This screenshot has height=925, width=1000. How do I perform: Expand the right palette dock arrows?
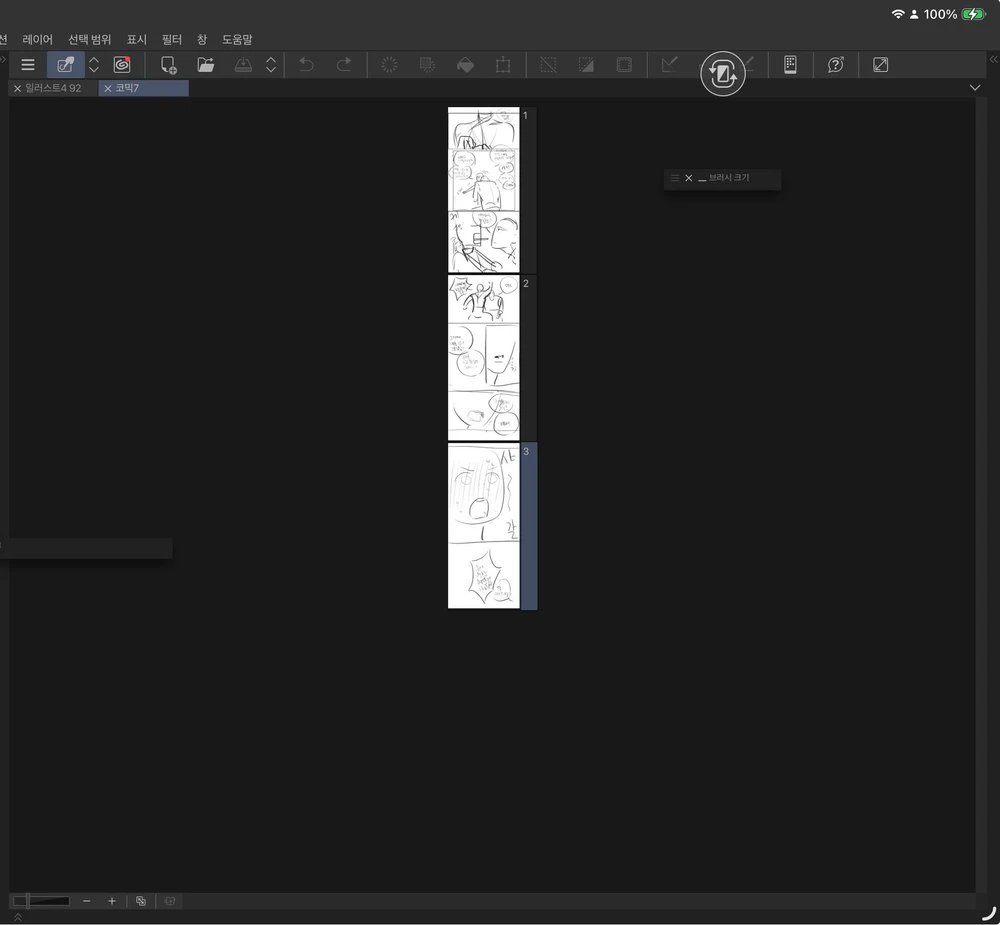click(994, 59)
